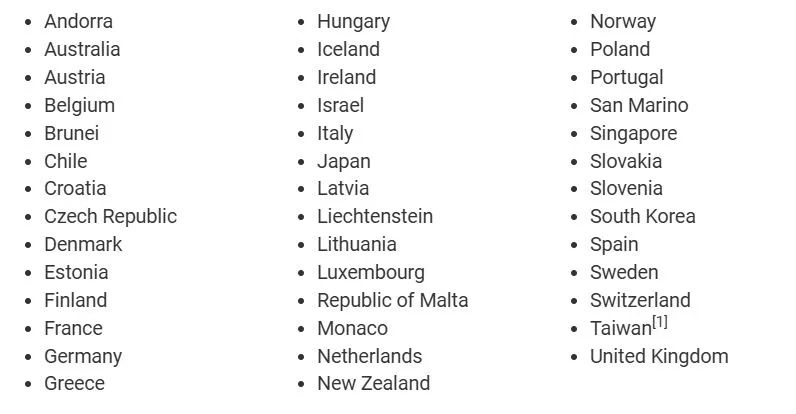Click on Czech Republic in the list
Screen dimensions: 796x414
(110, 216)
